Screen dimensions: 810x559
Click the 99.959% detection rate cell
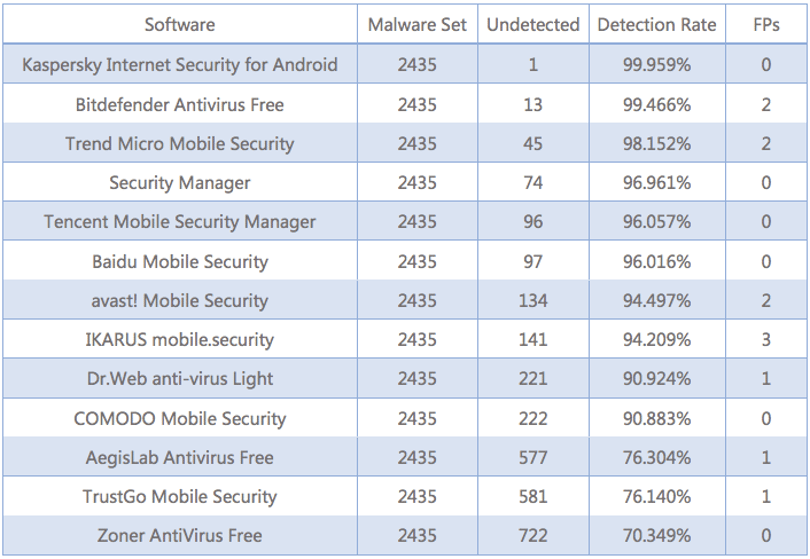pyautogui.click(x=657, y=64)
